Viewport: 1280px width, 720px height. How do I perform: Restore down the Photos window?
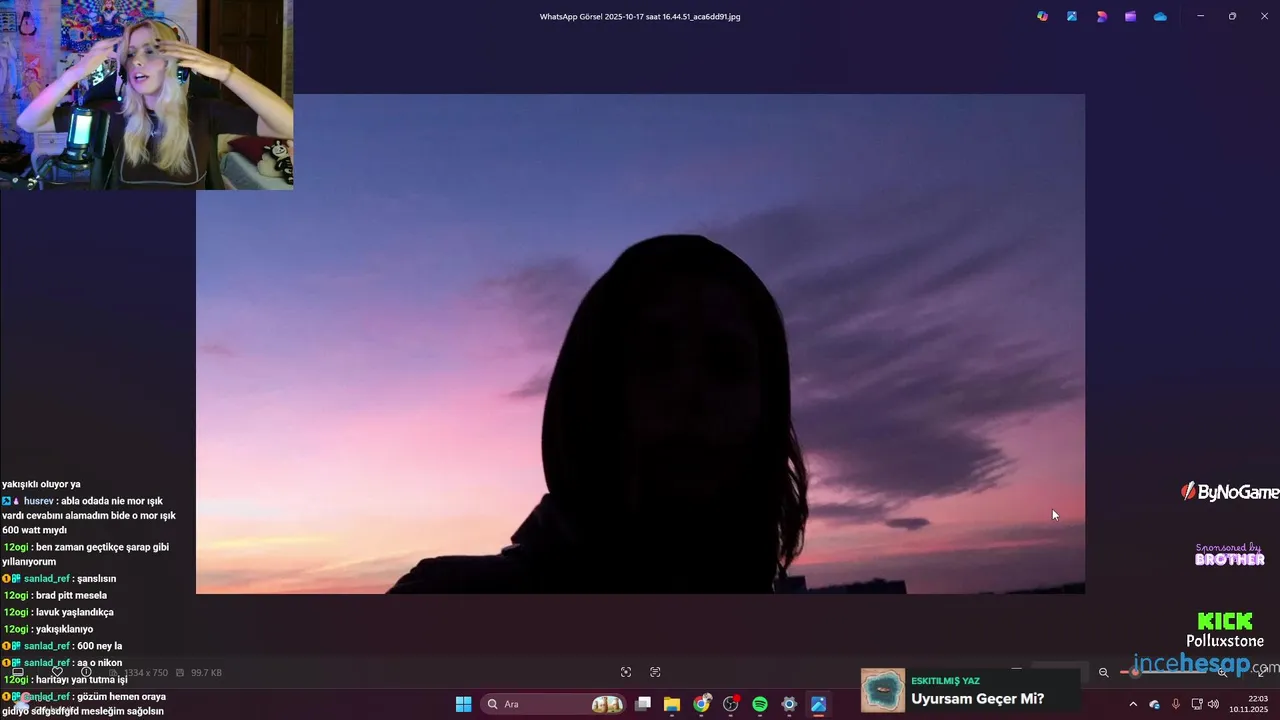pos(1232,16)
